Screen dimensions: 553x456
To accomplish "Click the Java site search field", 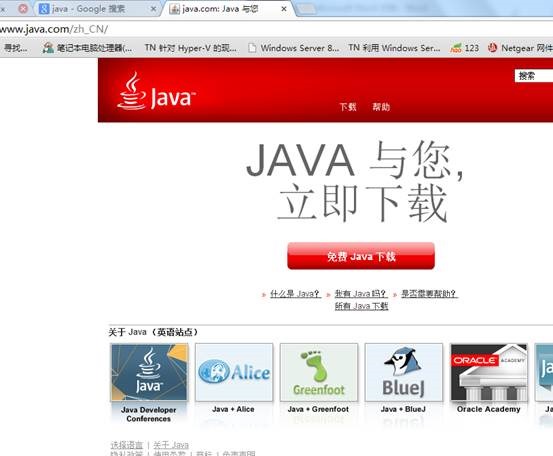I will pyautogui.click(x=534, y=75).
